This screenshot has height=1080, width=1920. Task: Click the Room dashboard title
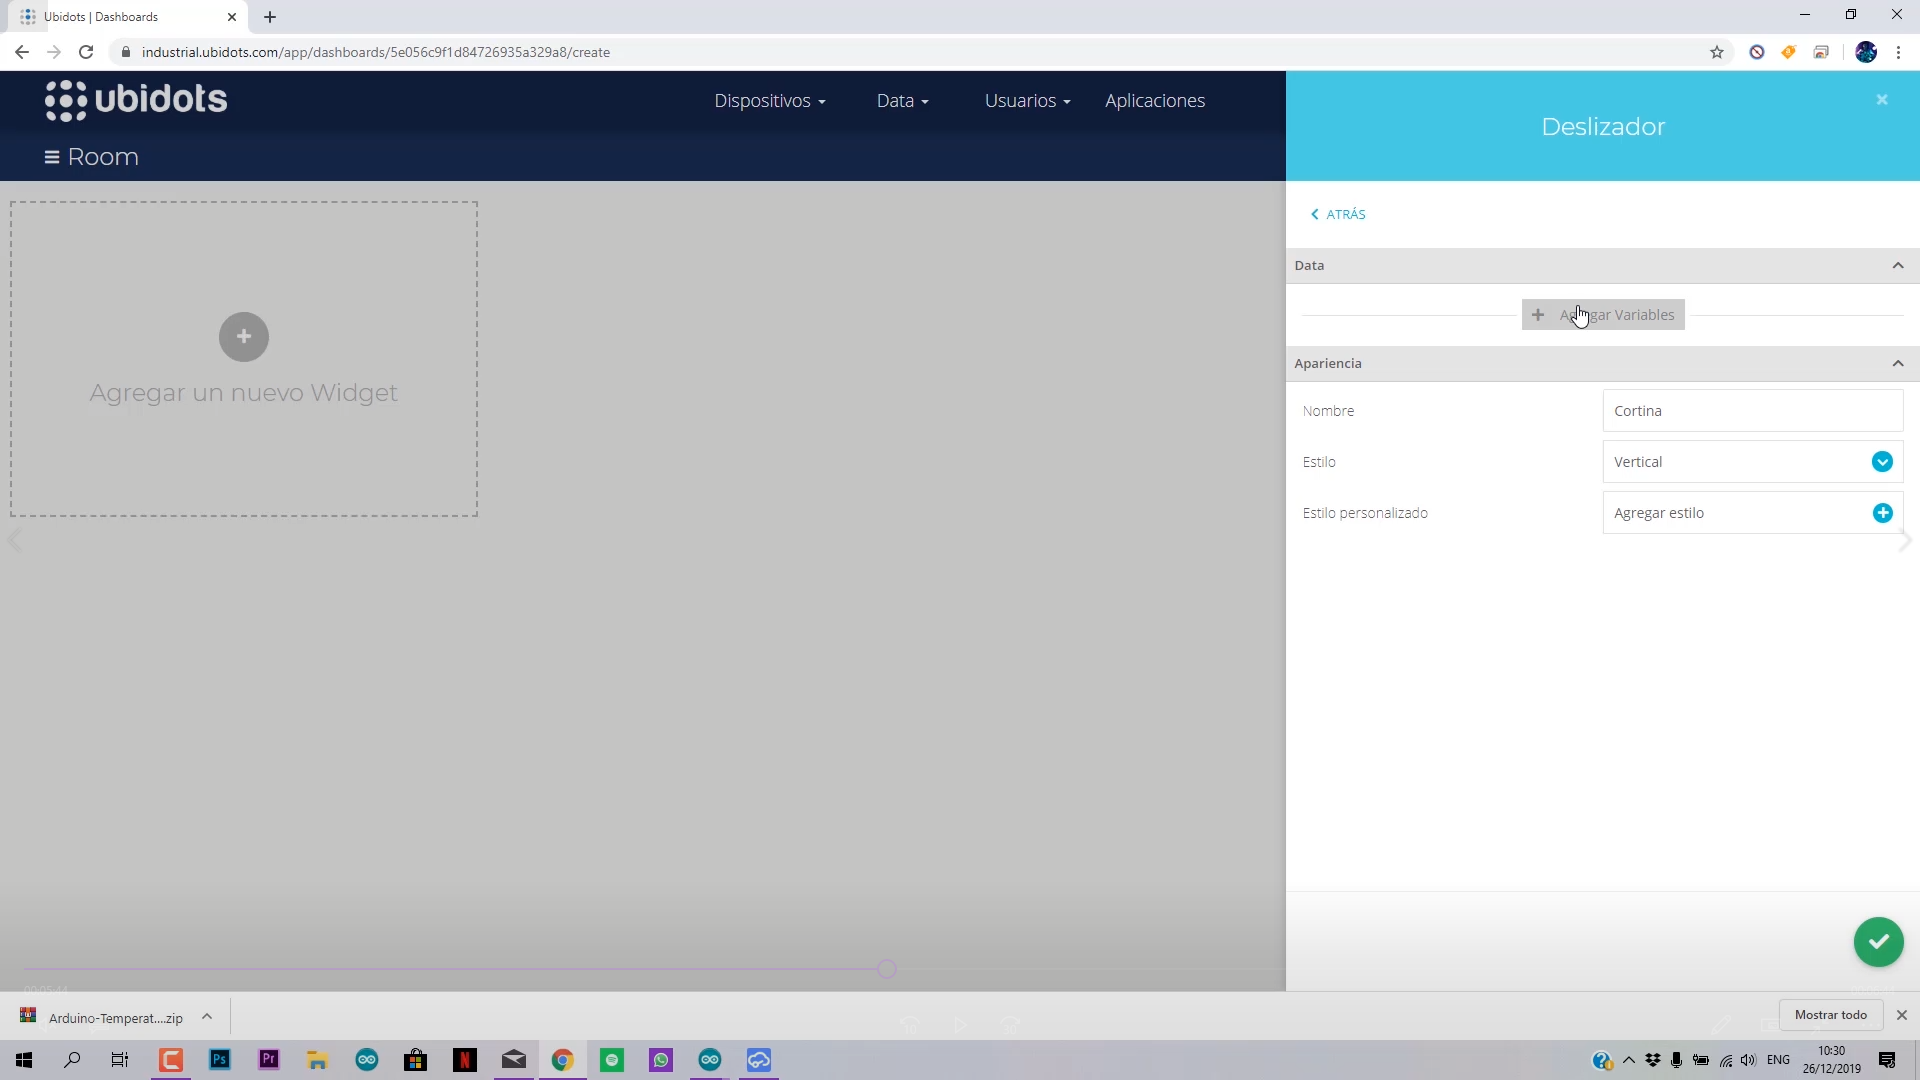103,157
